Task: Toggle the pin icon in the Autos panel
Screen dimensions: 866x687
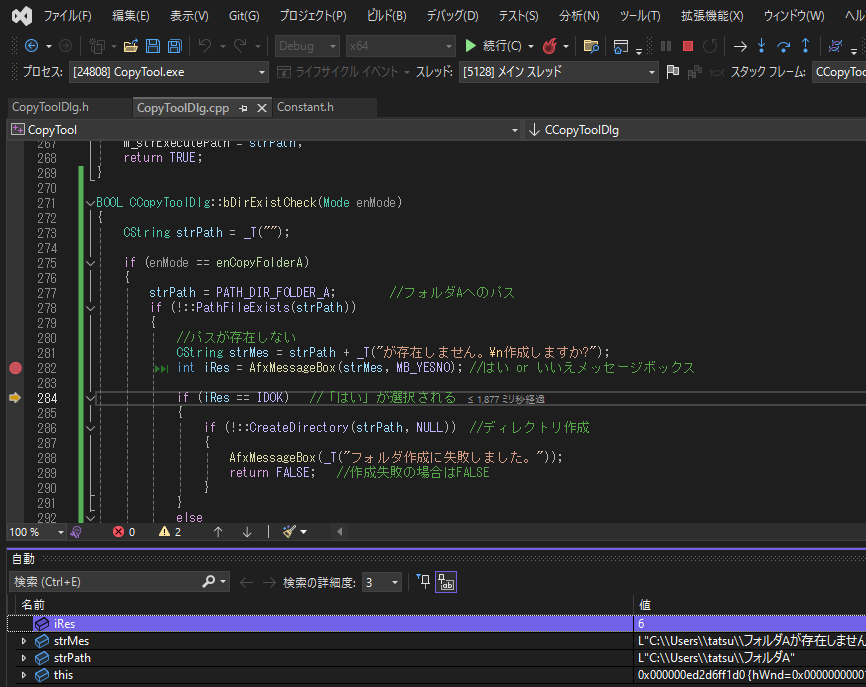Action: click(x=423, y=582)
